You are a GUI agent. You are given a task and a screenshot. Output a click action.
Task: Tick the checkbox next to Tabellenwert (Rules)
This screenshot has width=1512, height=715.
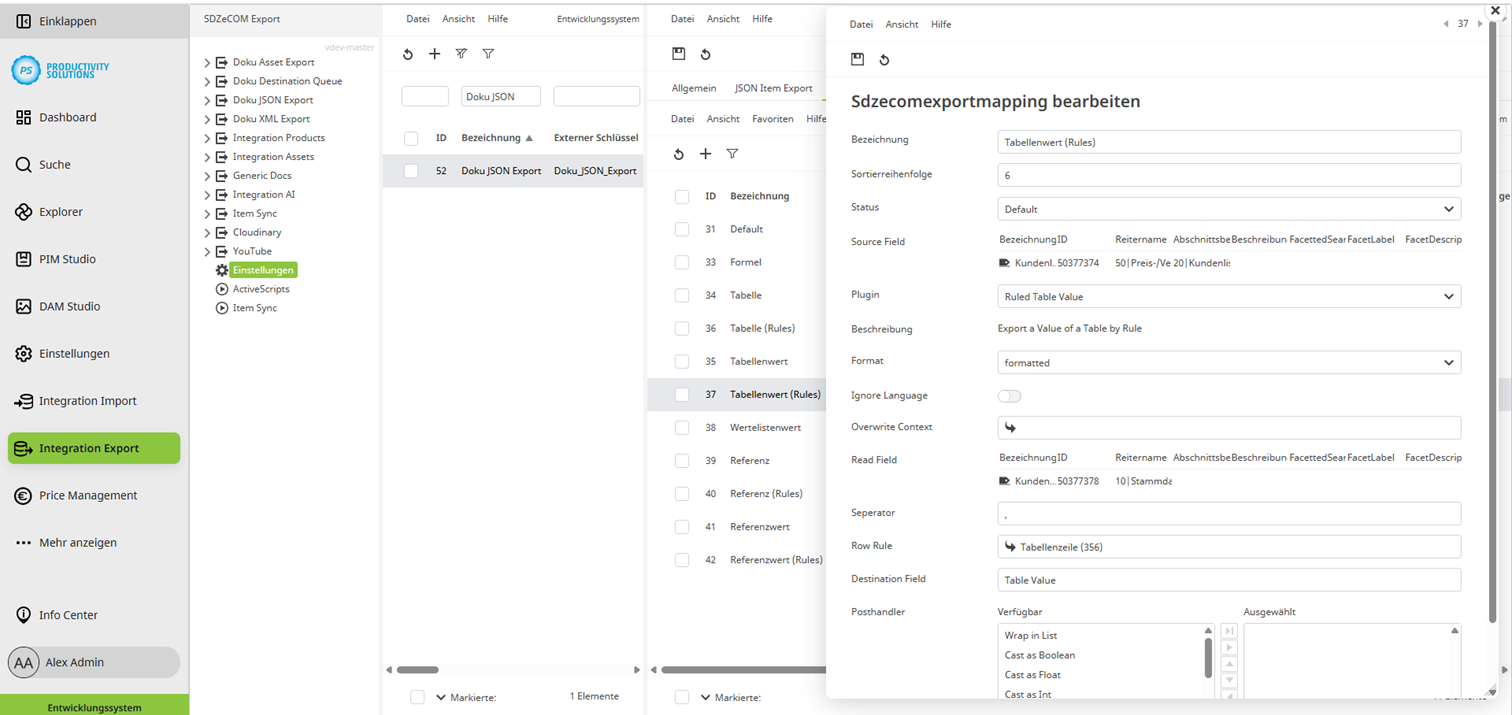681,394
